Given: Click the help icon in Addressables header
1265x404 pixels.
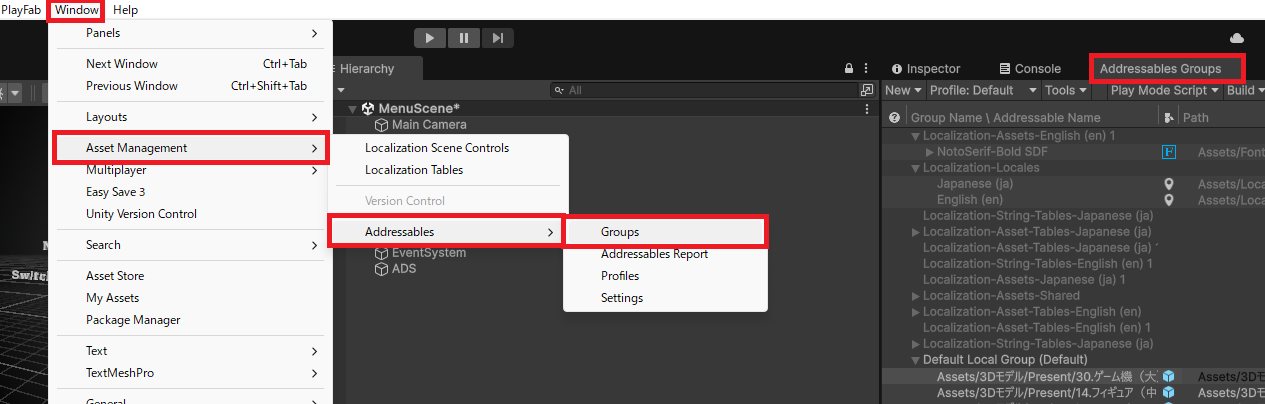Looking at the screenshot, I should pyautogui.click(x=894, y=117).
